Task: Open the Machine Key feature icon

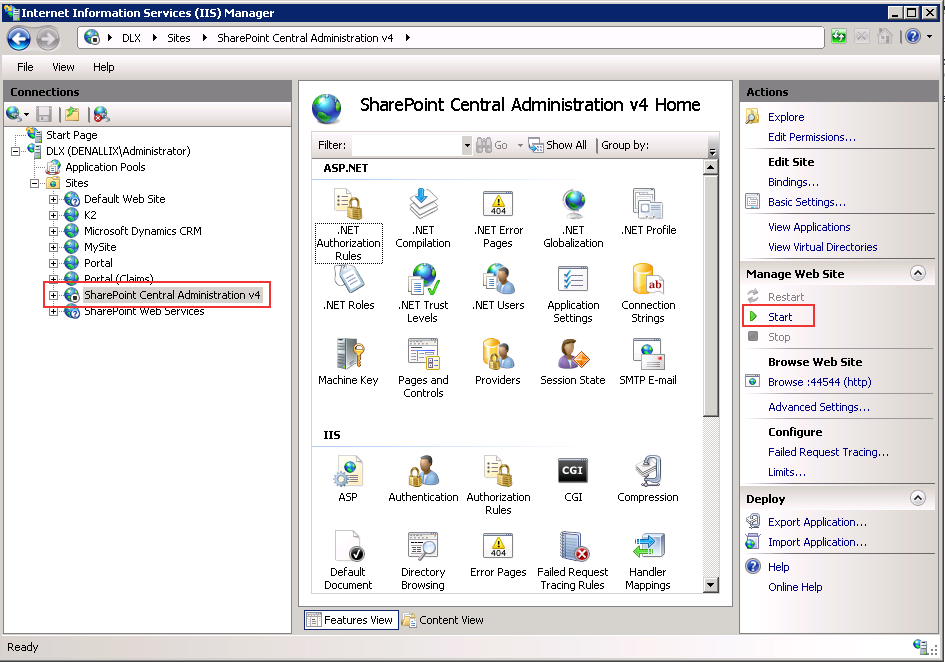Action: pos(348,355)
